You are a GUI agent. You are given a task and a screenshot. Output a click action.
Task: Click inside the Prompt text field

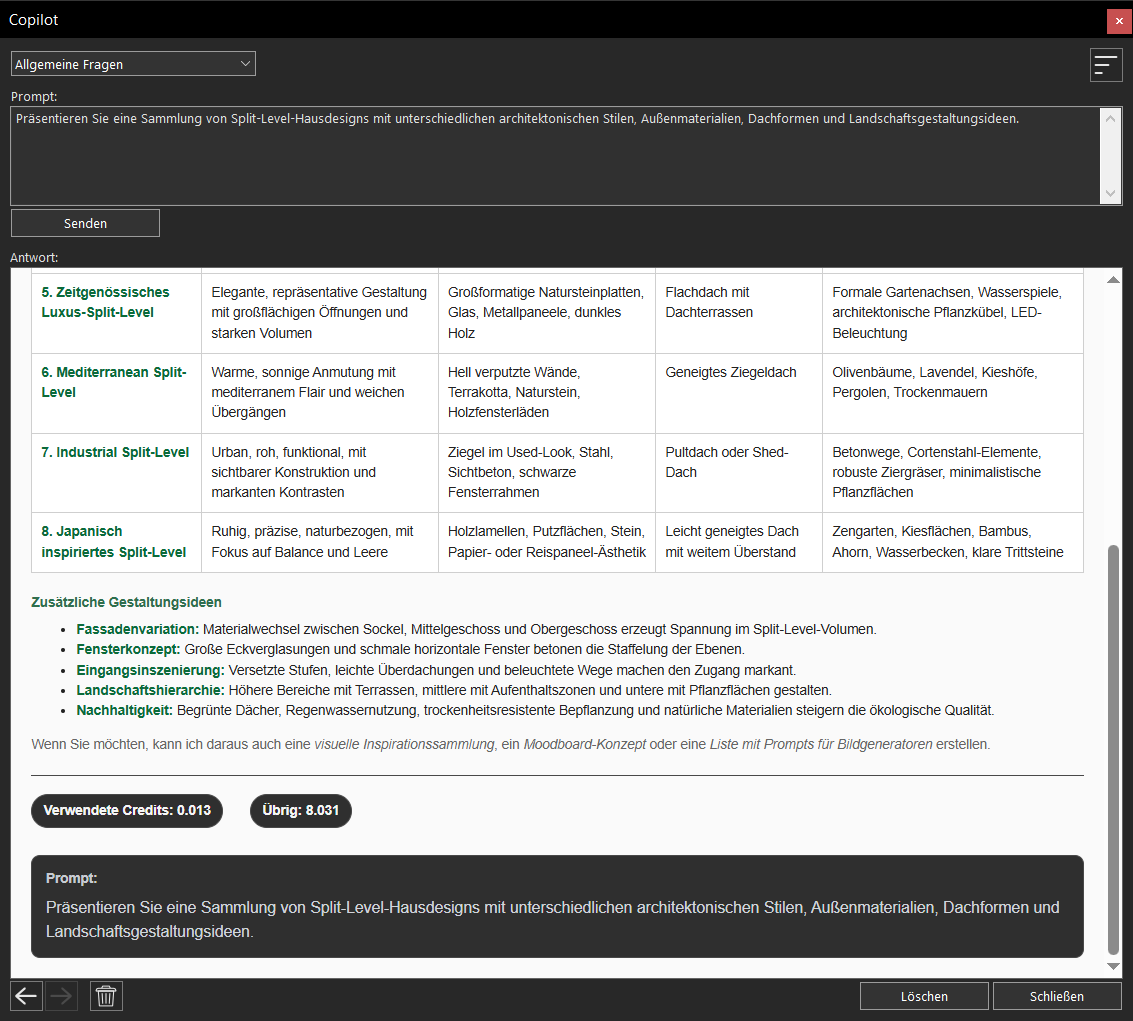tap(555, 156)
